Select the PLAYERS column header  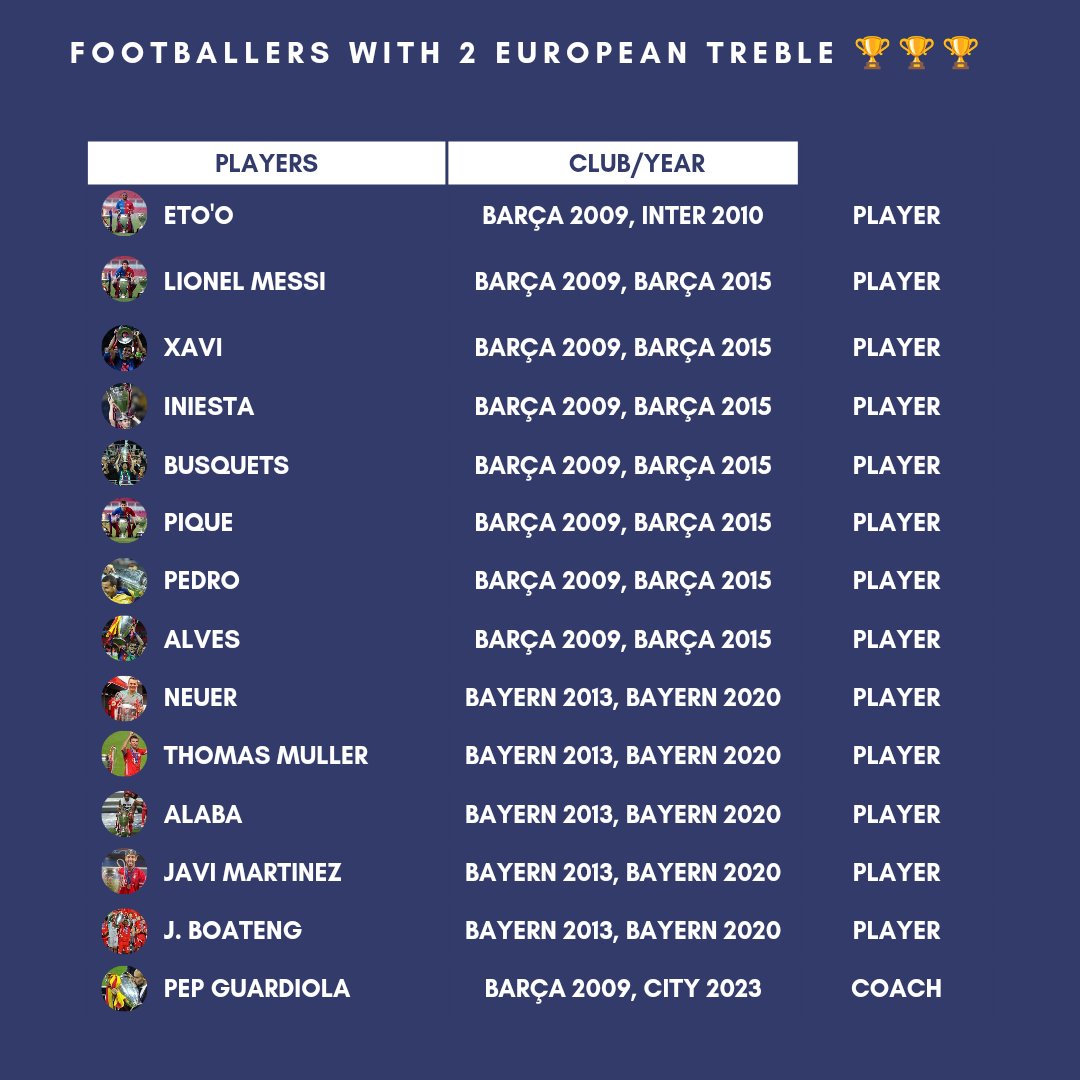tap(267, 163)
